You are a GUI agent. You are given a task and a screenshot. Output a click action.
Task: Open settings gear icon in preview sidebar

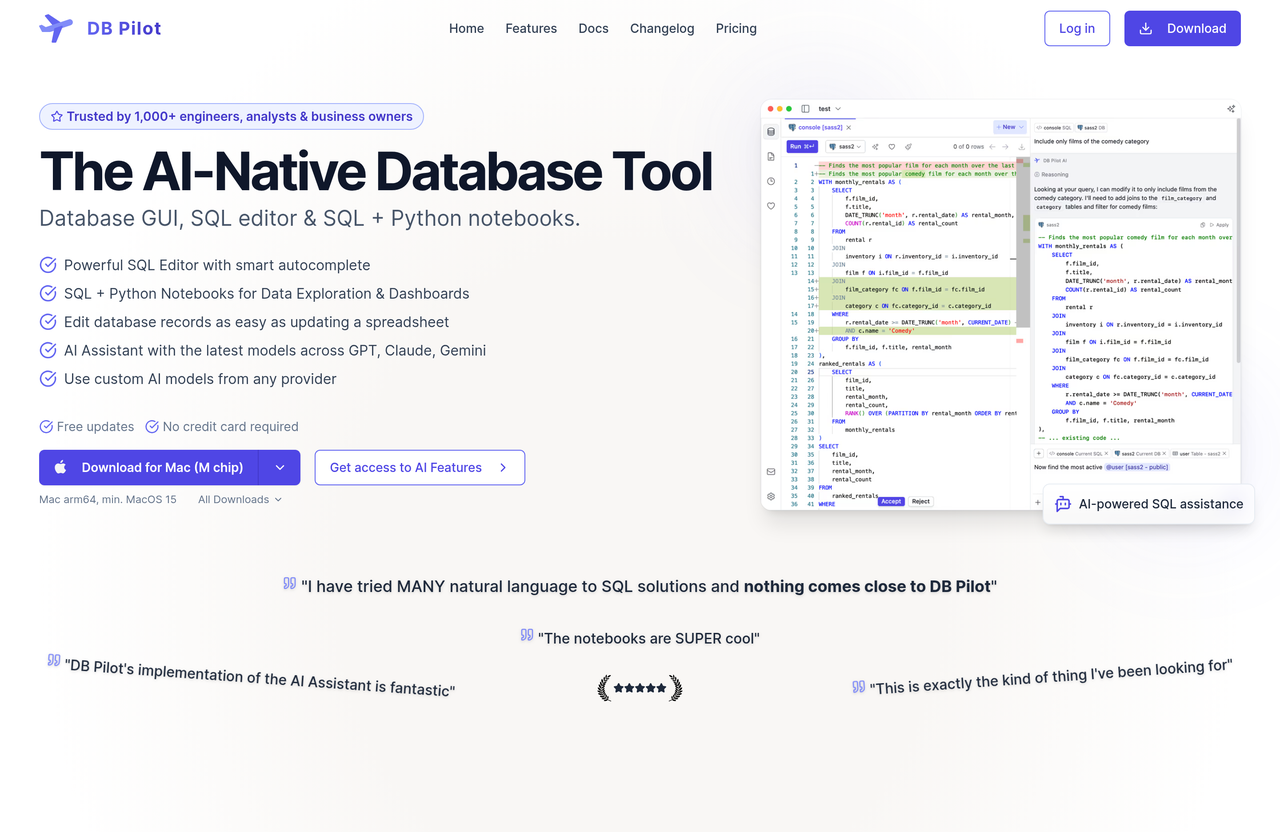point(771,496)
